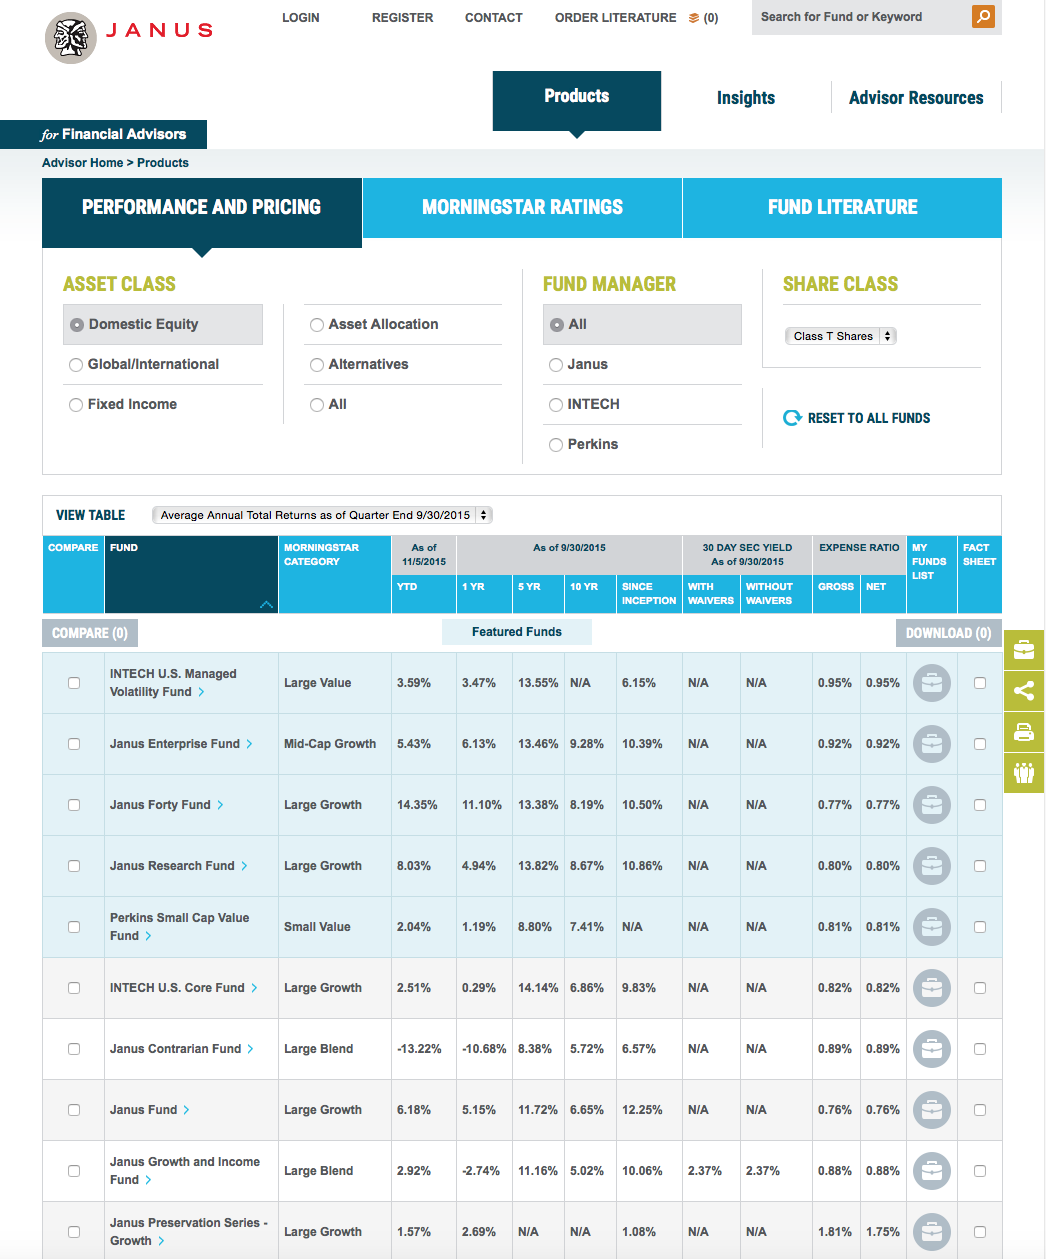This screenshot has width=1046, height=1259.
Task: Select Fixed Income asset class
Action: coord(76,405)
